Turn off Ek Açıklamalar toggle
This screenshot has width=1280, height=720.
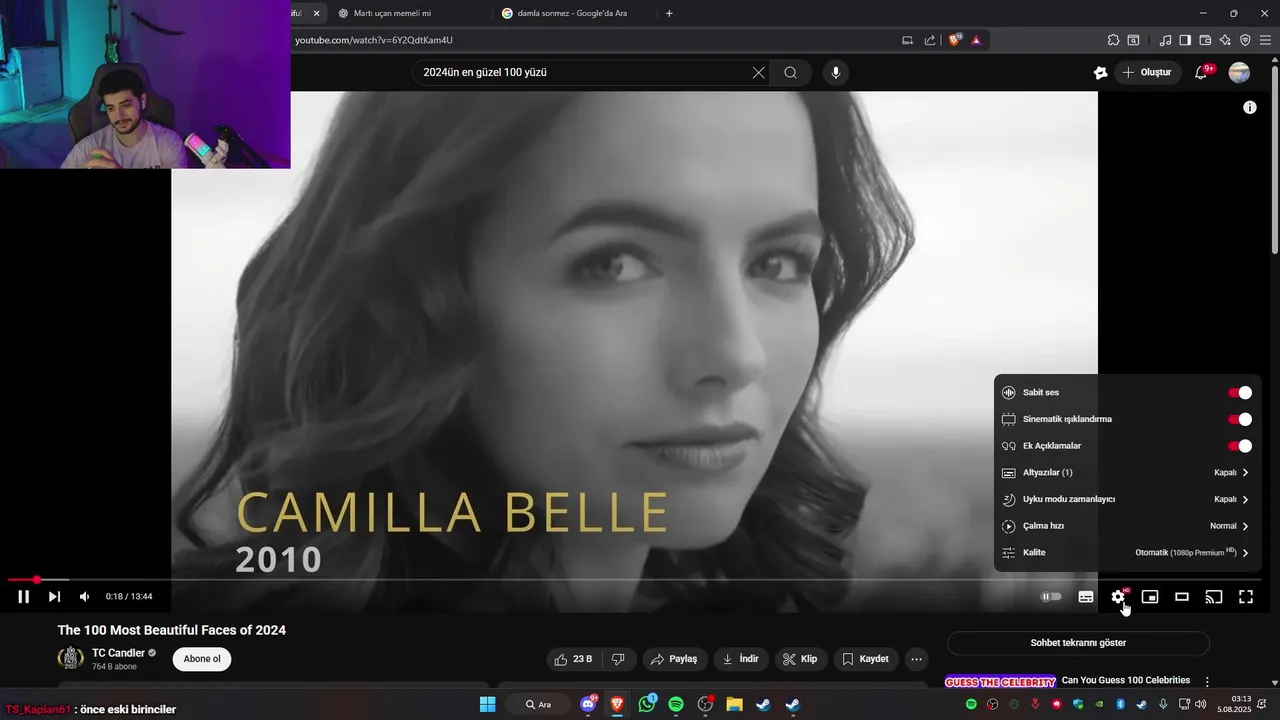1239,446
